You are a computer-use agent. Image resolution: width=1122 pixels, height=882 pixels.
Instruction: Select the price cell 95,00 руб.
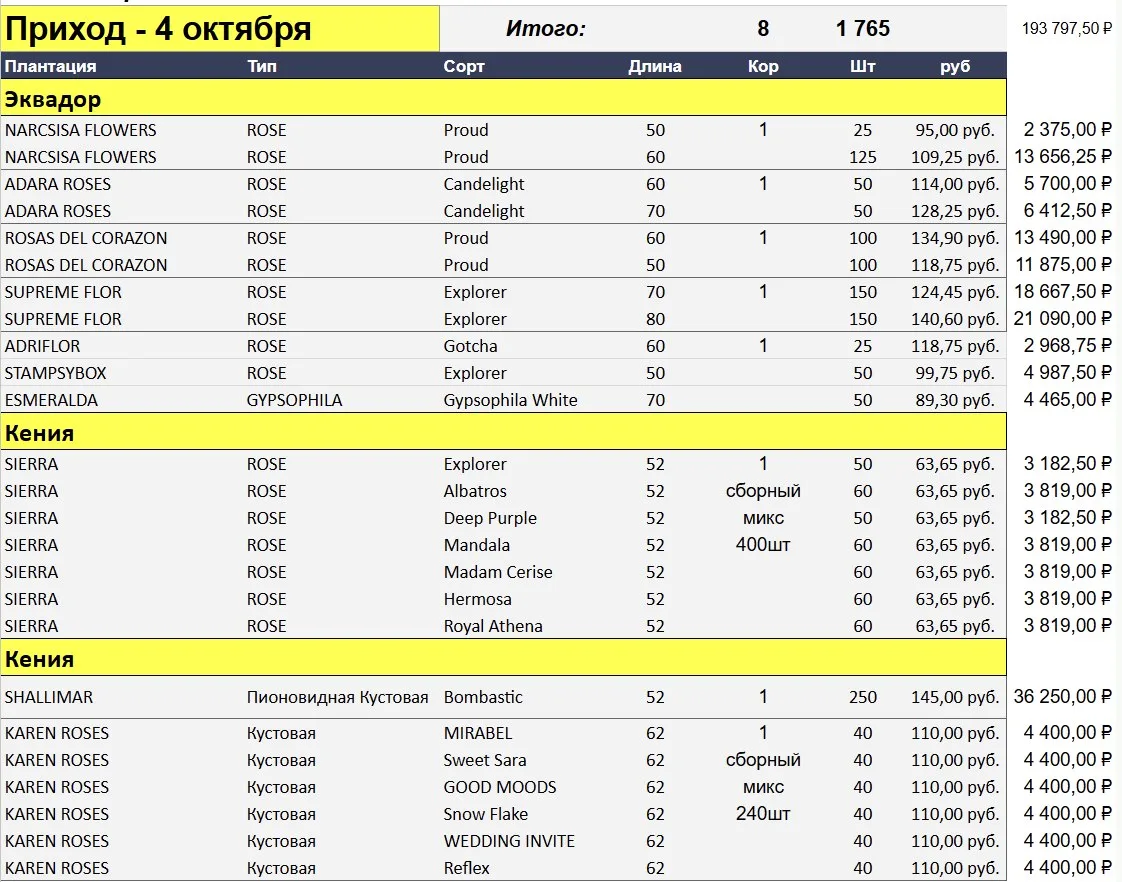coord(955,131)
